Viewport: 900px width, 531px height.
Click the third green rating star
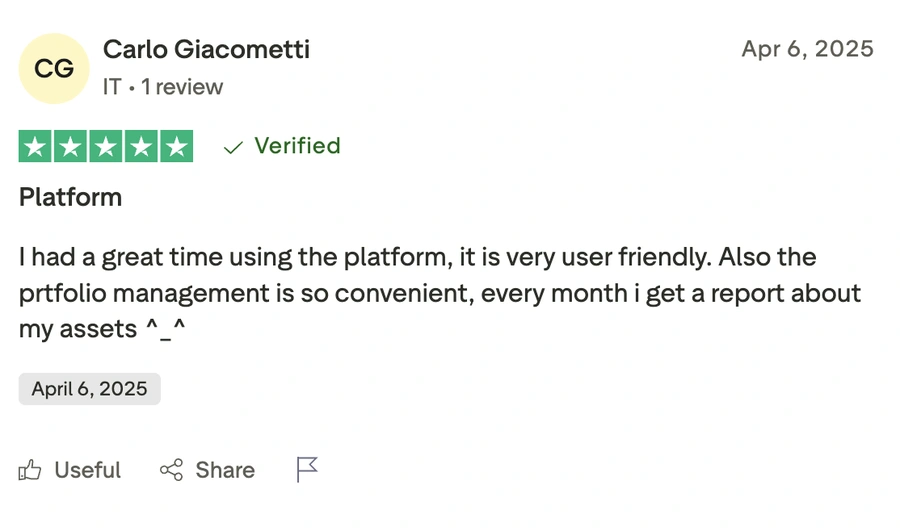[106, 147]
